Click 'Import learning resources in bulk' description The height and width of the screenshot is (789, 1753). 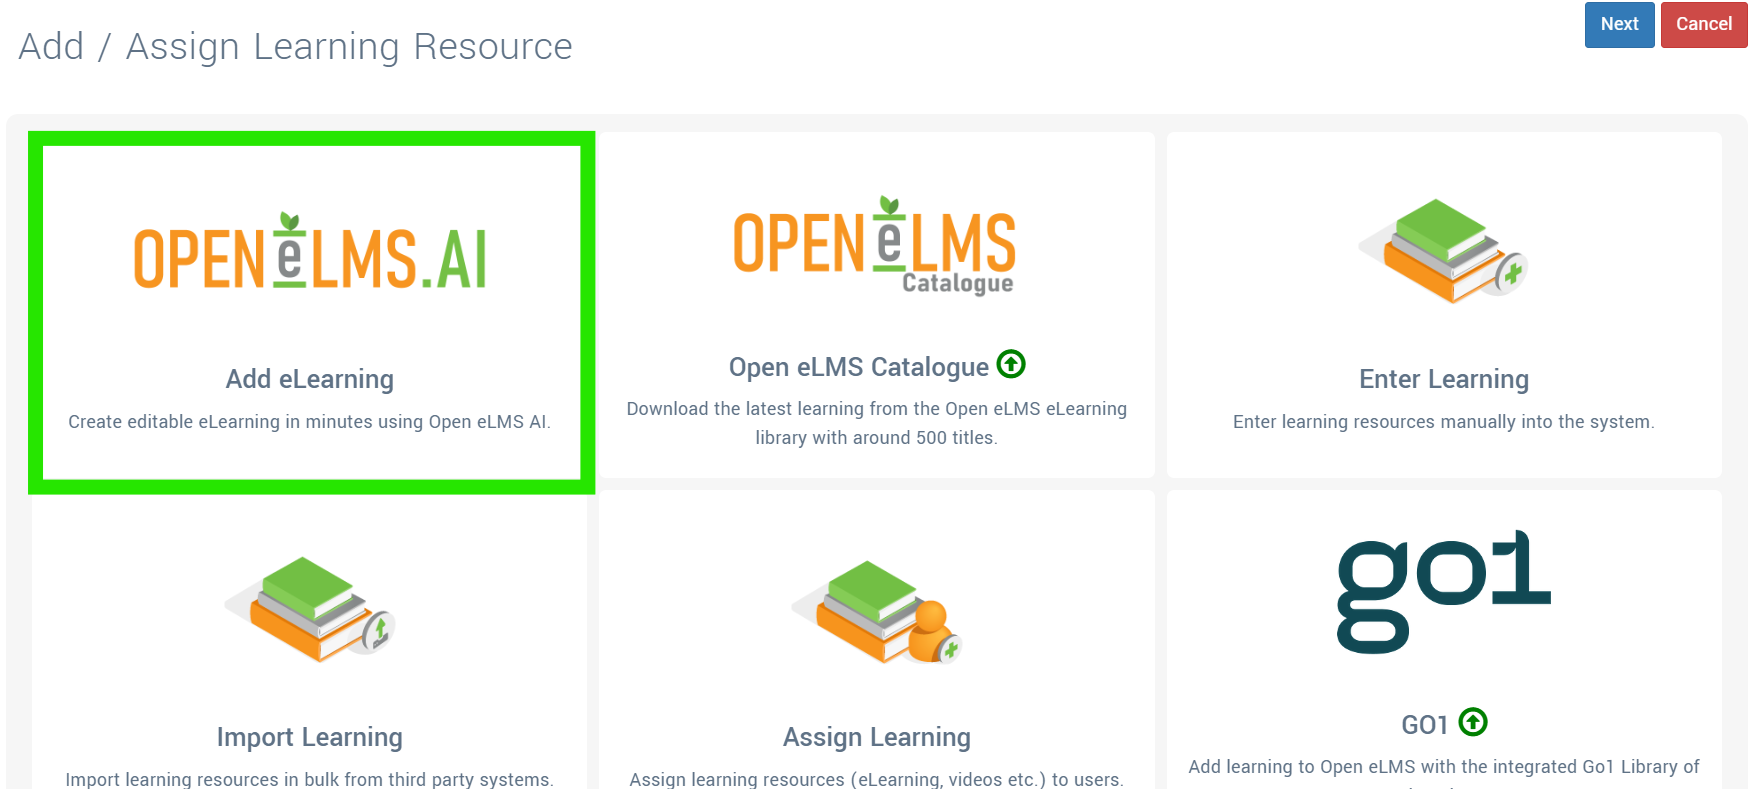310,779
